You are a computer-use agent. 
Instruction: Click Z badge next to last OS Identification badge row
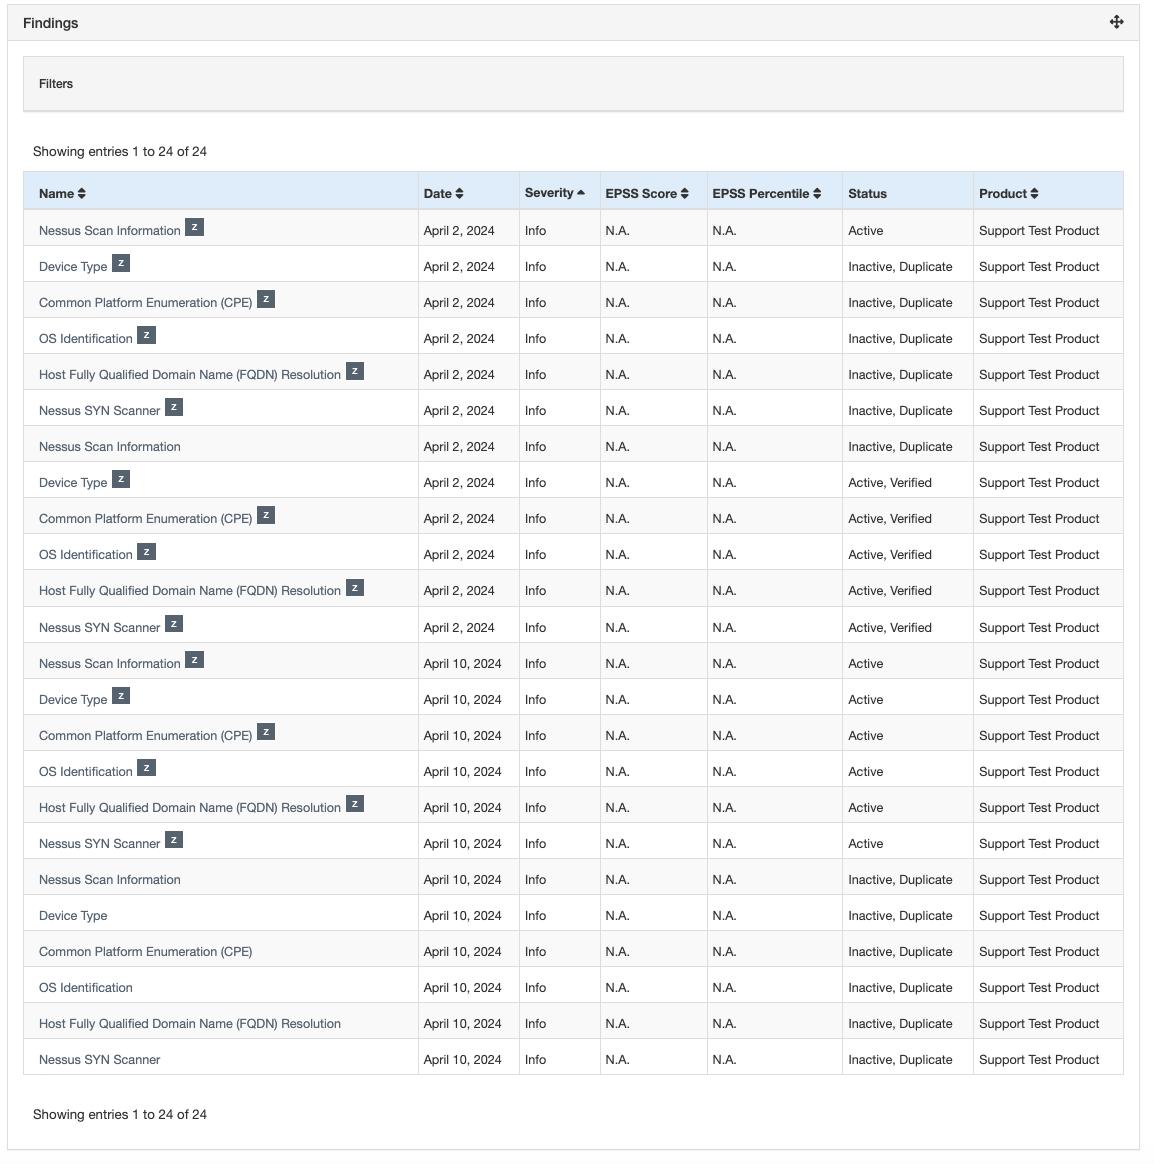coord(146,769)
